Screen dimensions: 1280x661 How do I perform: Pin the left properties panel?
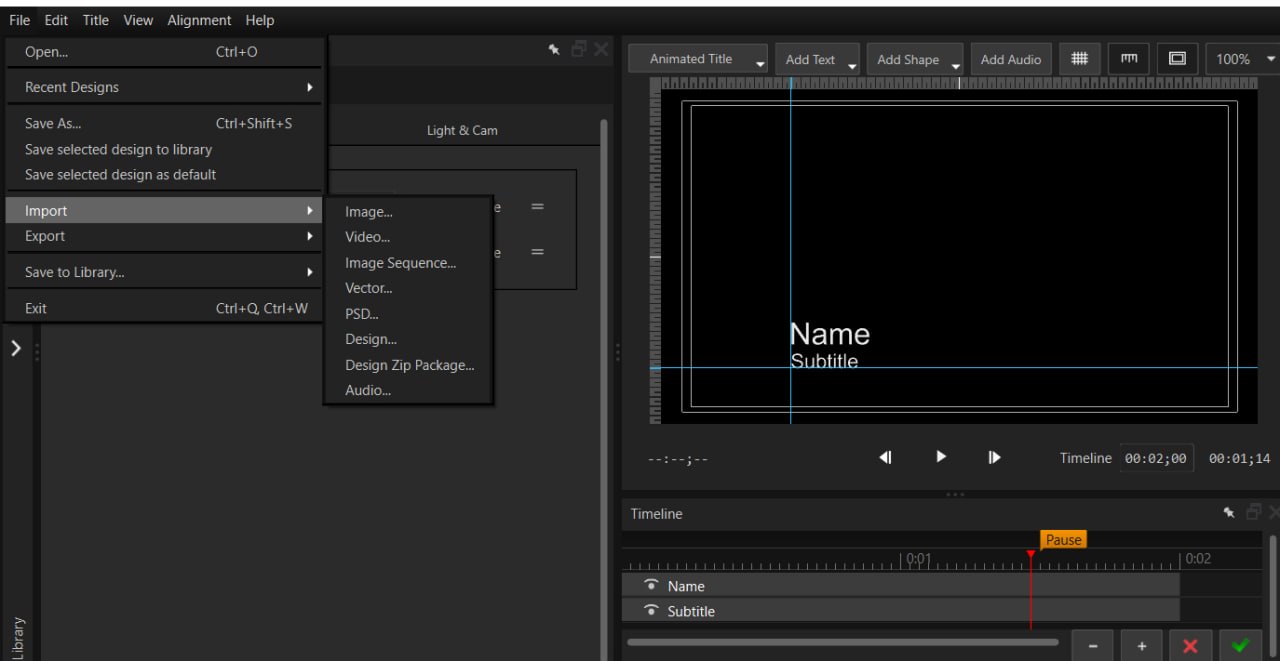[x=554, y=49]
